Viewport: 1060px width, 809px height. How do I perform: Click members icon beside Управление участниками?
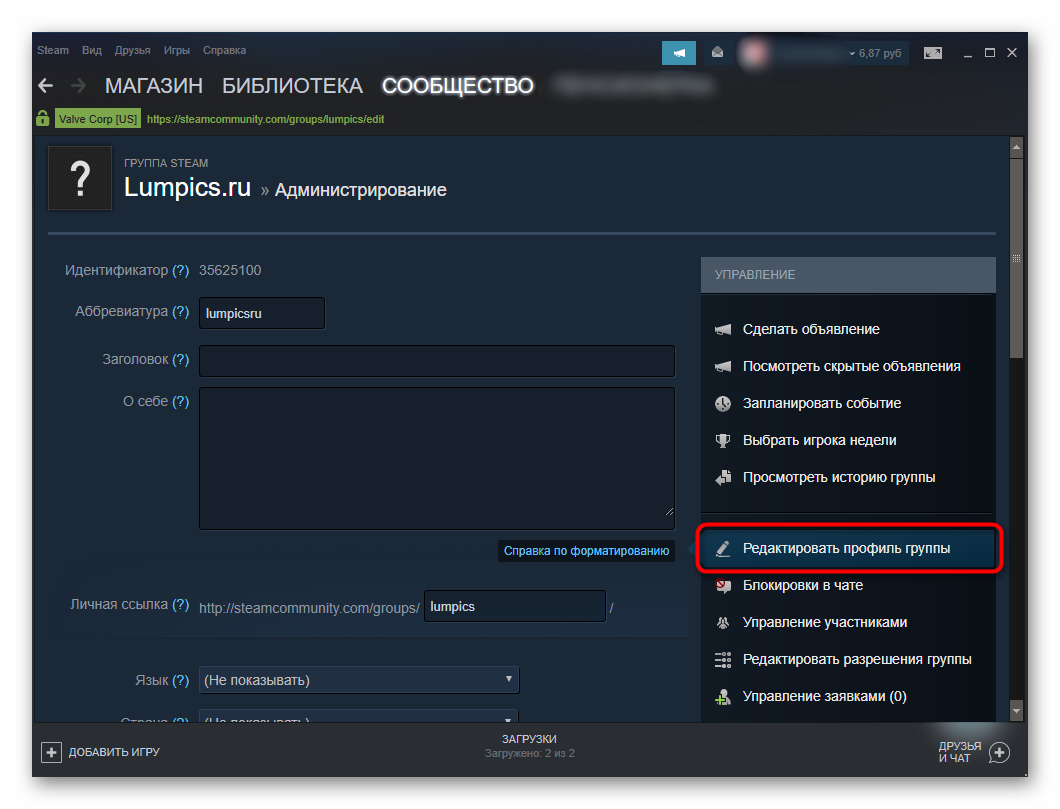click(723, 622)
